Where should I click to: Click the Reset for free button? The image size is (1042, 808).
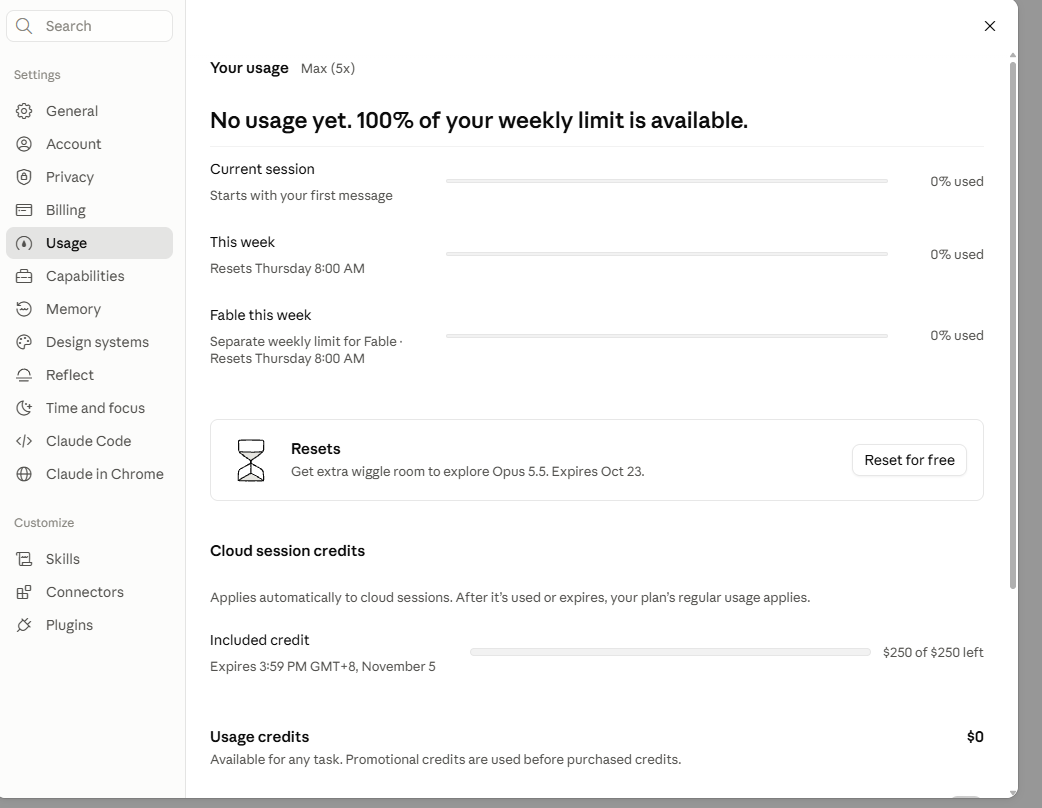pos(909,460)
